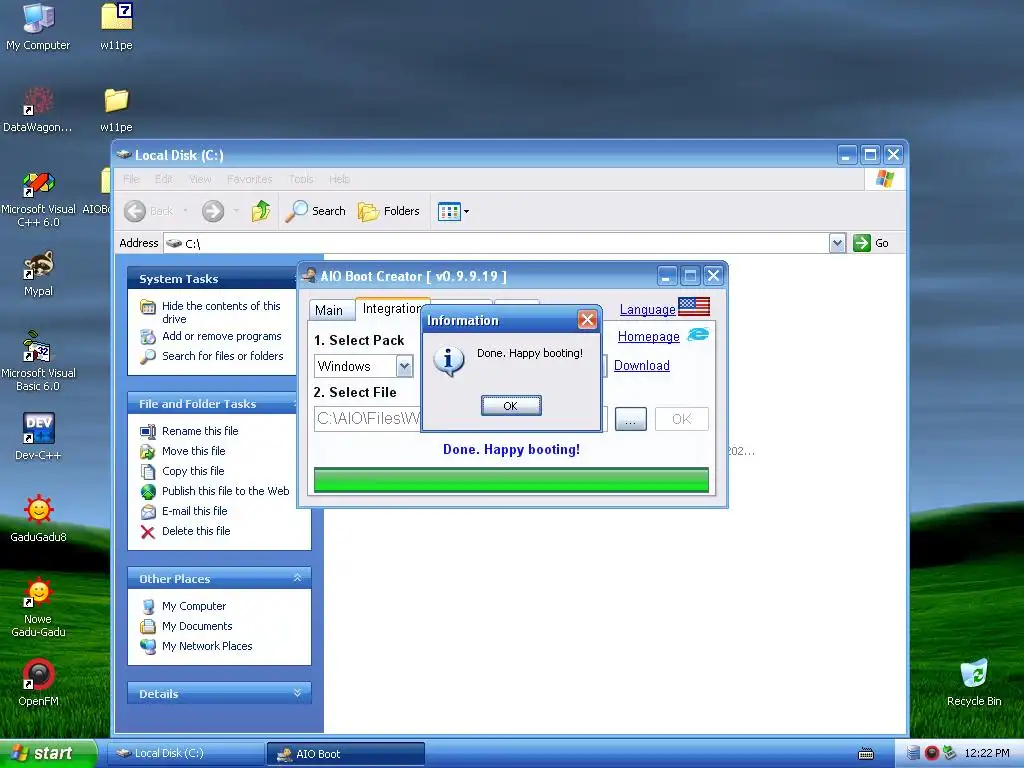
Task: Click Add or remove programs
Action: pyautogui.click(x=221, y=336)
